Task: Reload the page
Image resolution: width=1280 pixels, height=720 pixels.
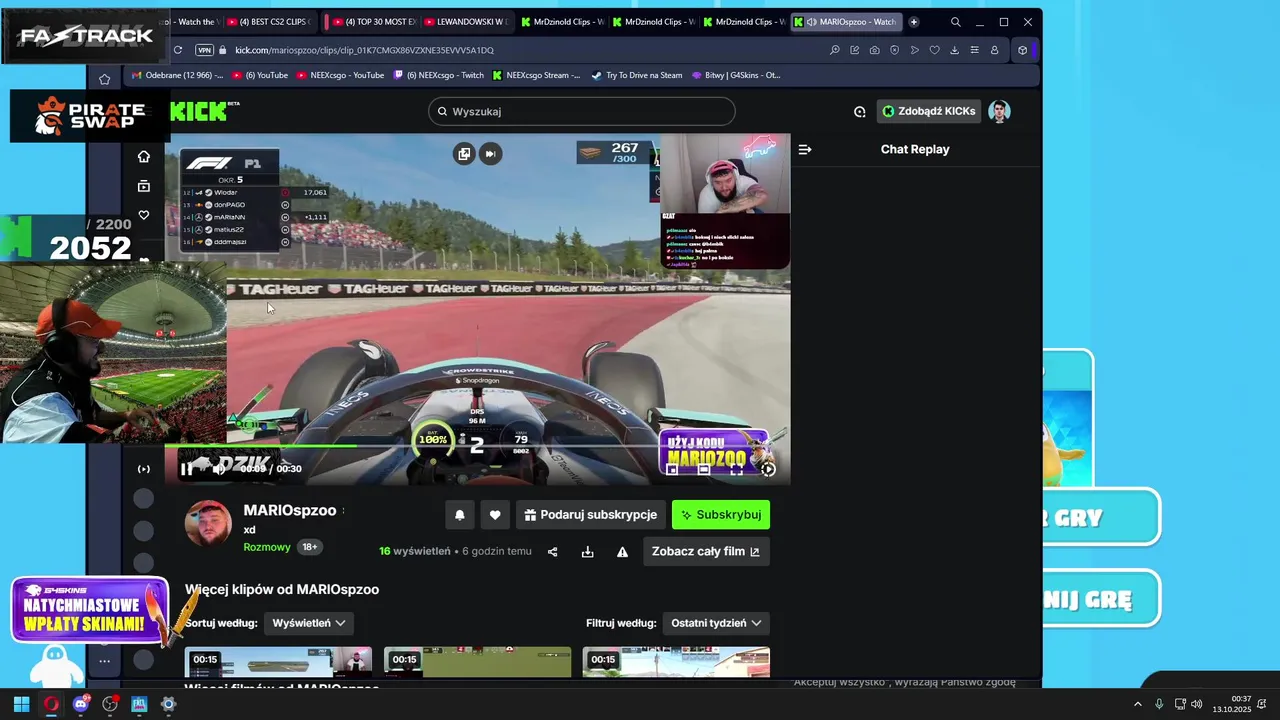Action: pos(178,50)
